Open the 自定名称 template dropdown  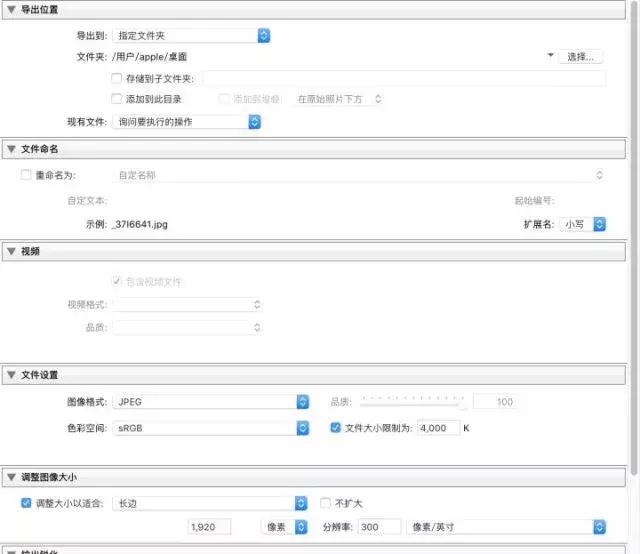(x=359, y=175)
